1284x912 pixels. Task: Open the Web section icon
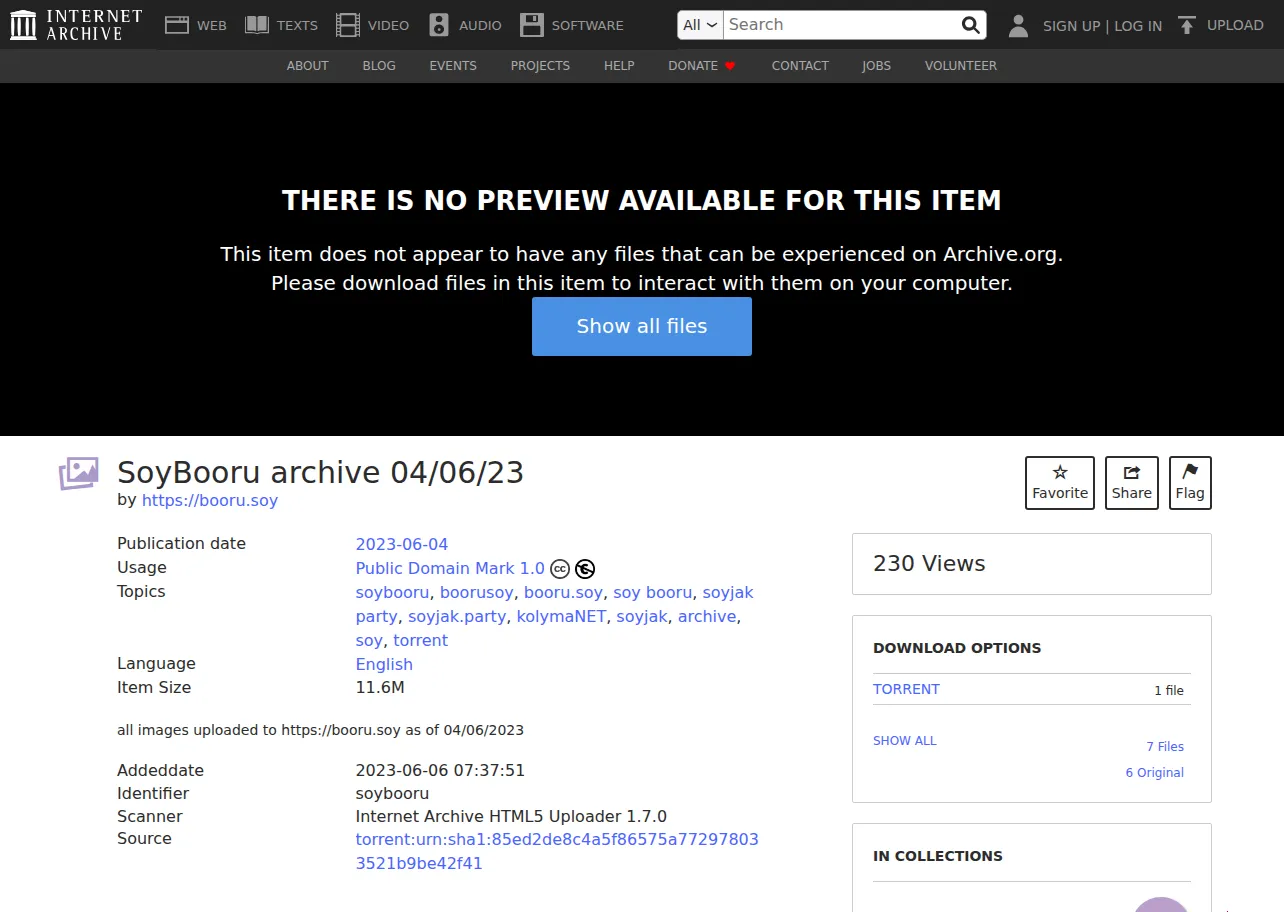177,25
